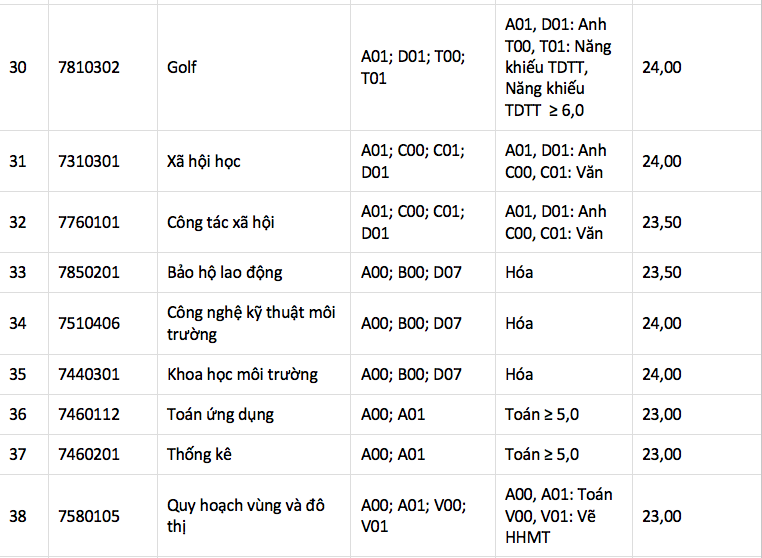This screenshot has height=558, width=762.
Task: Click the Khoa học môi trường cell
Action: point(242,374)
